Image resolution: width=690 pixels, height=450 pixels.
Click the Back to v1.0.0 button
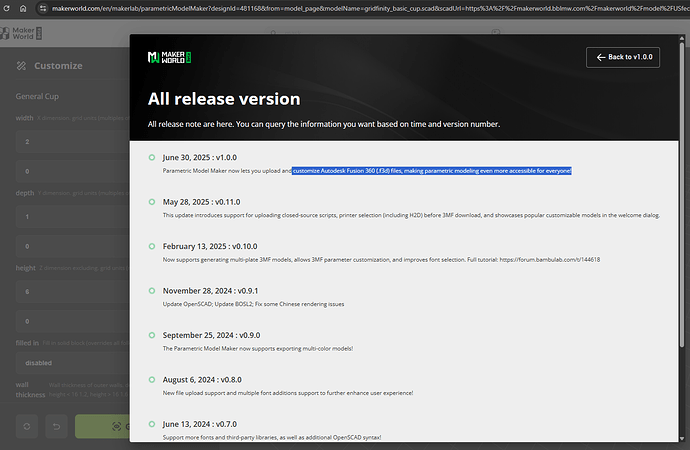(x=623, y=57)
